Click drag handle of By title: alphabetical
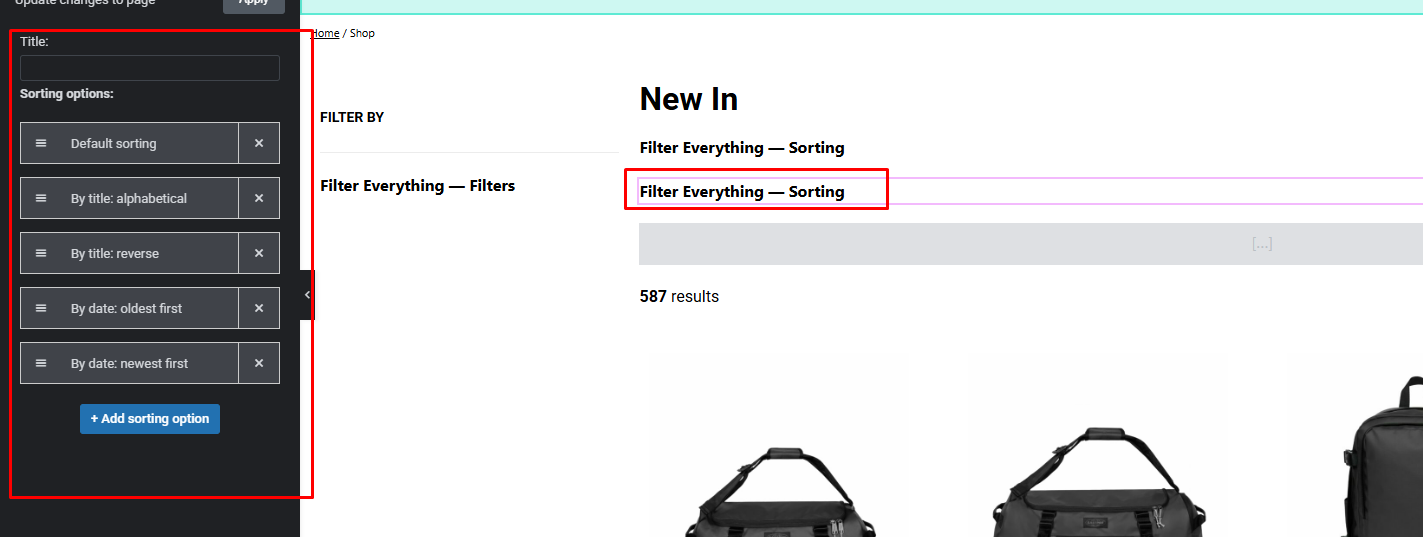This screenshot has height=537, width=1423. (x=41, y=198)
